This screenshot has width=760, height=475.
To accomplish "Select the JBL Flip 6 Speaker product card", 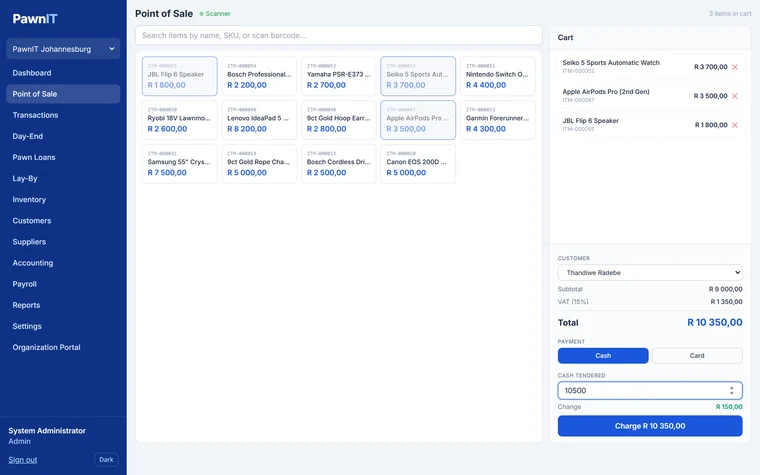I will [179, 76].
